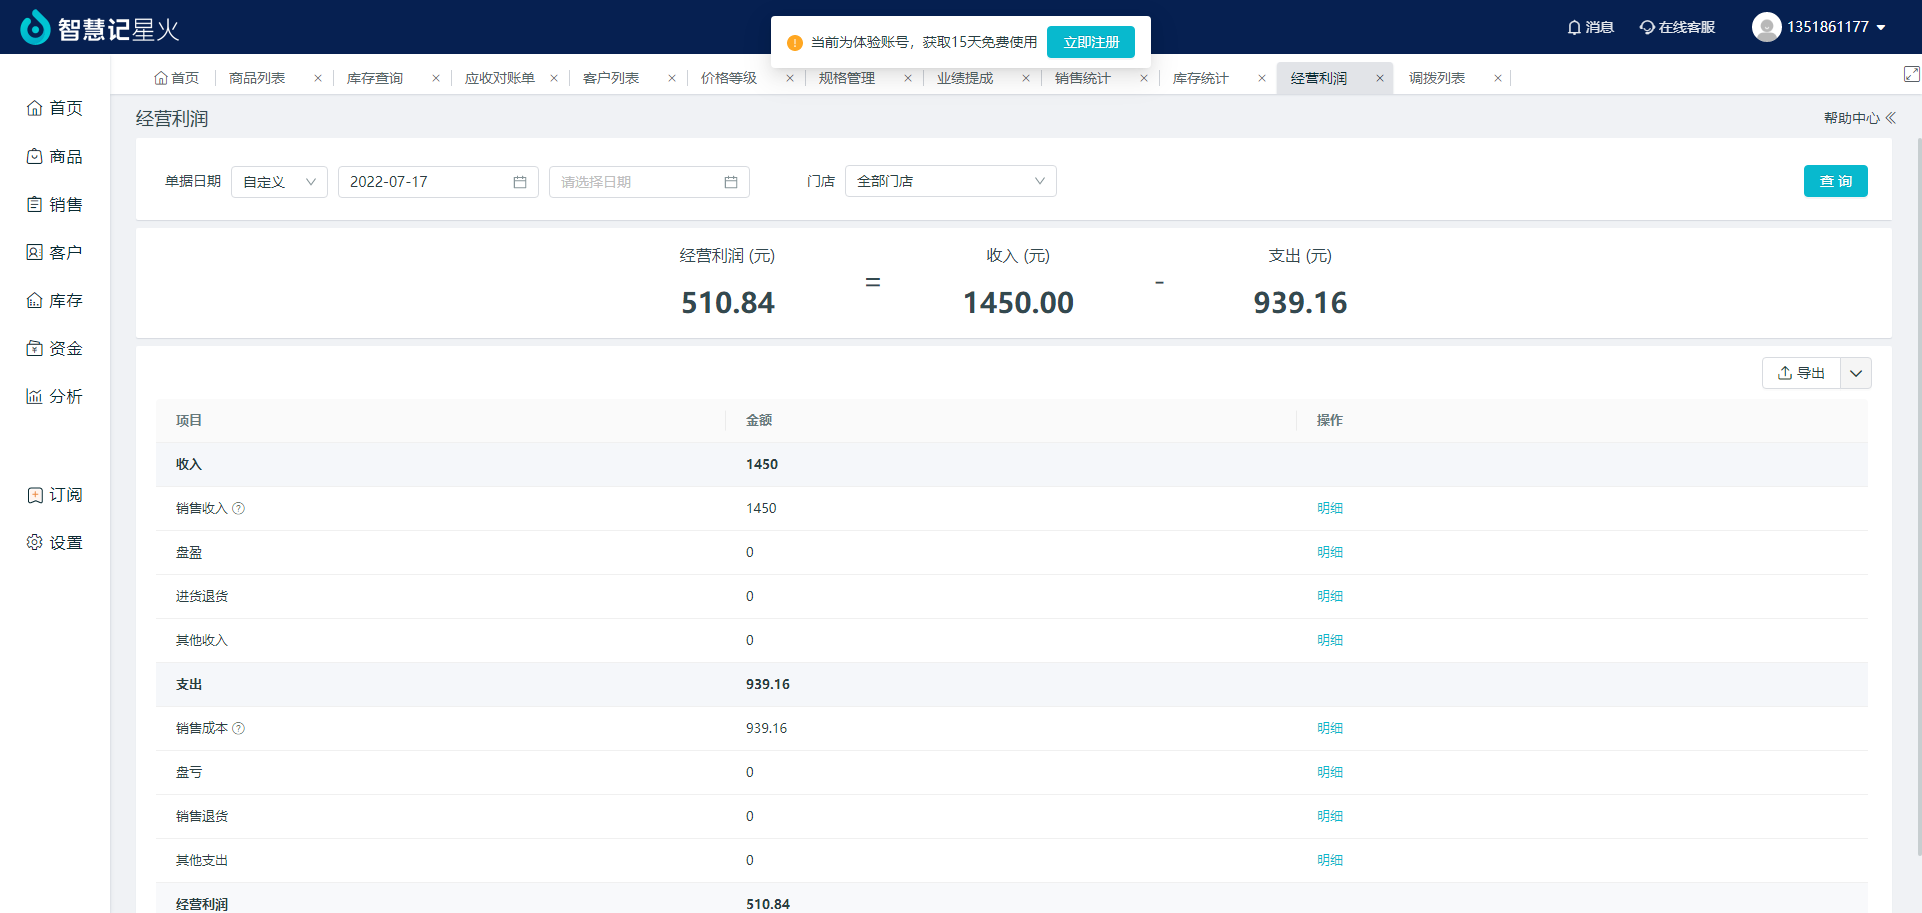The width and height of the screenshot is (1922, 913).
Task: Click the 查询 button
Action: 1836,181
